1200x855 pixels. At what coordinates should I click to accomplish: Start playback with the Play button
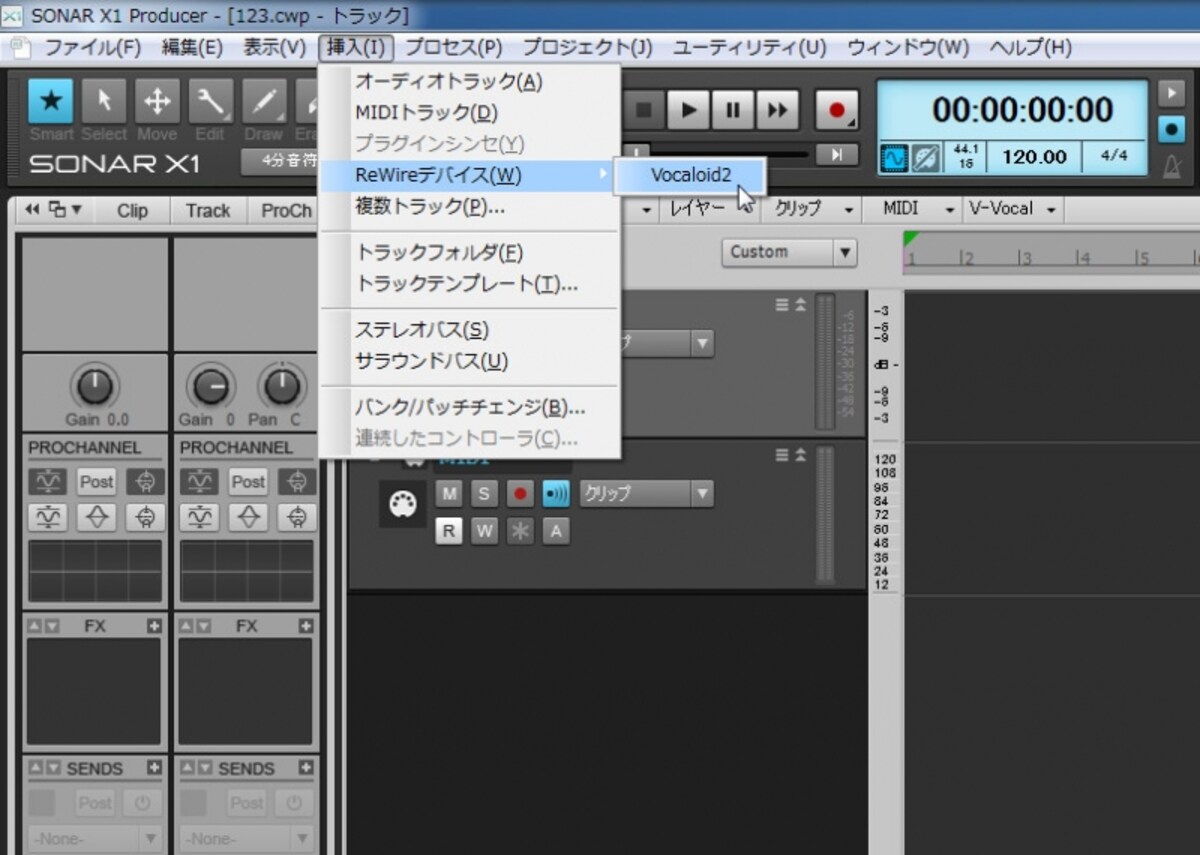coord(688,110)
